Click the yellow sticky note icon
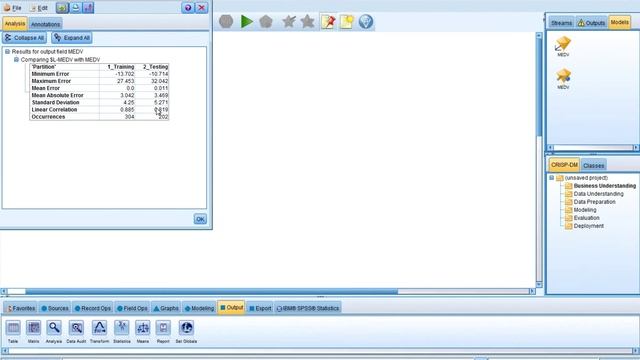The height and width of the screenshot is (360, 640). (347, 22)
